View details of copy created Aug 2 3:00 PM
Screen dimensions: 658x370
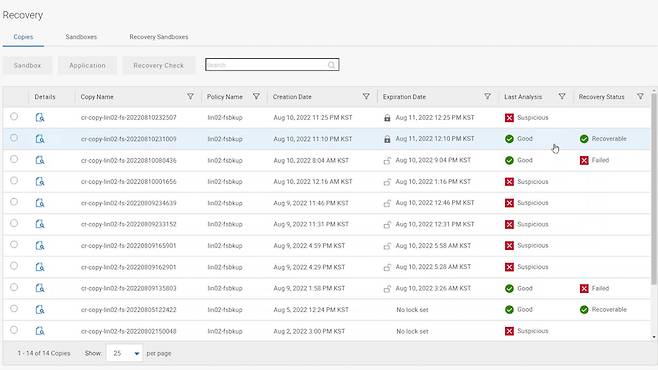pos(40,331)
